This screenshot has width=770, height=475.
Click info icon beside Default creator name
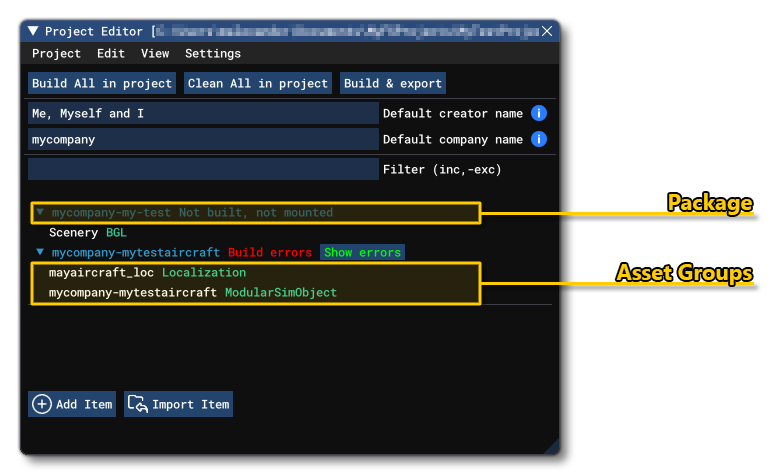[539, 114]
